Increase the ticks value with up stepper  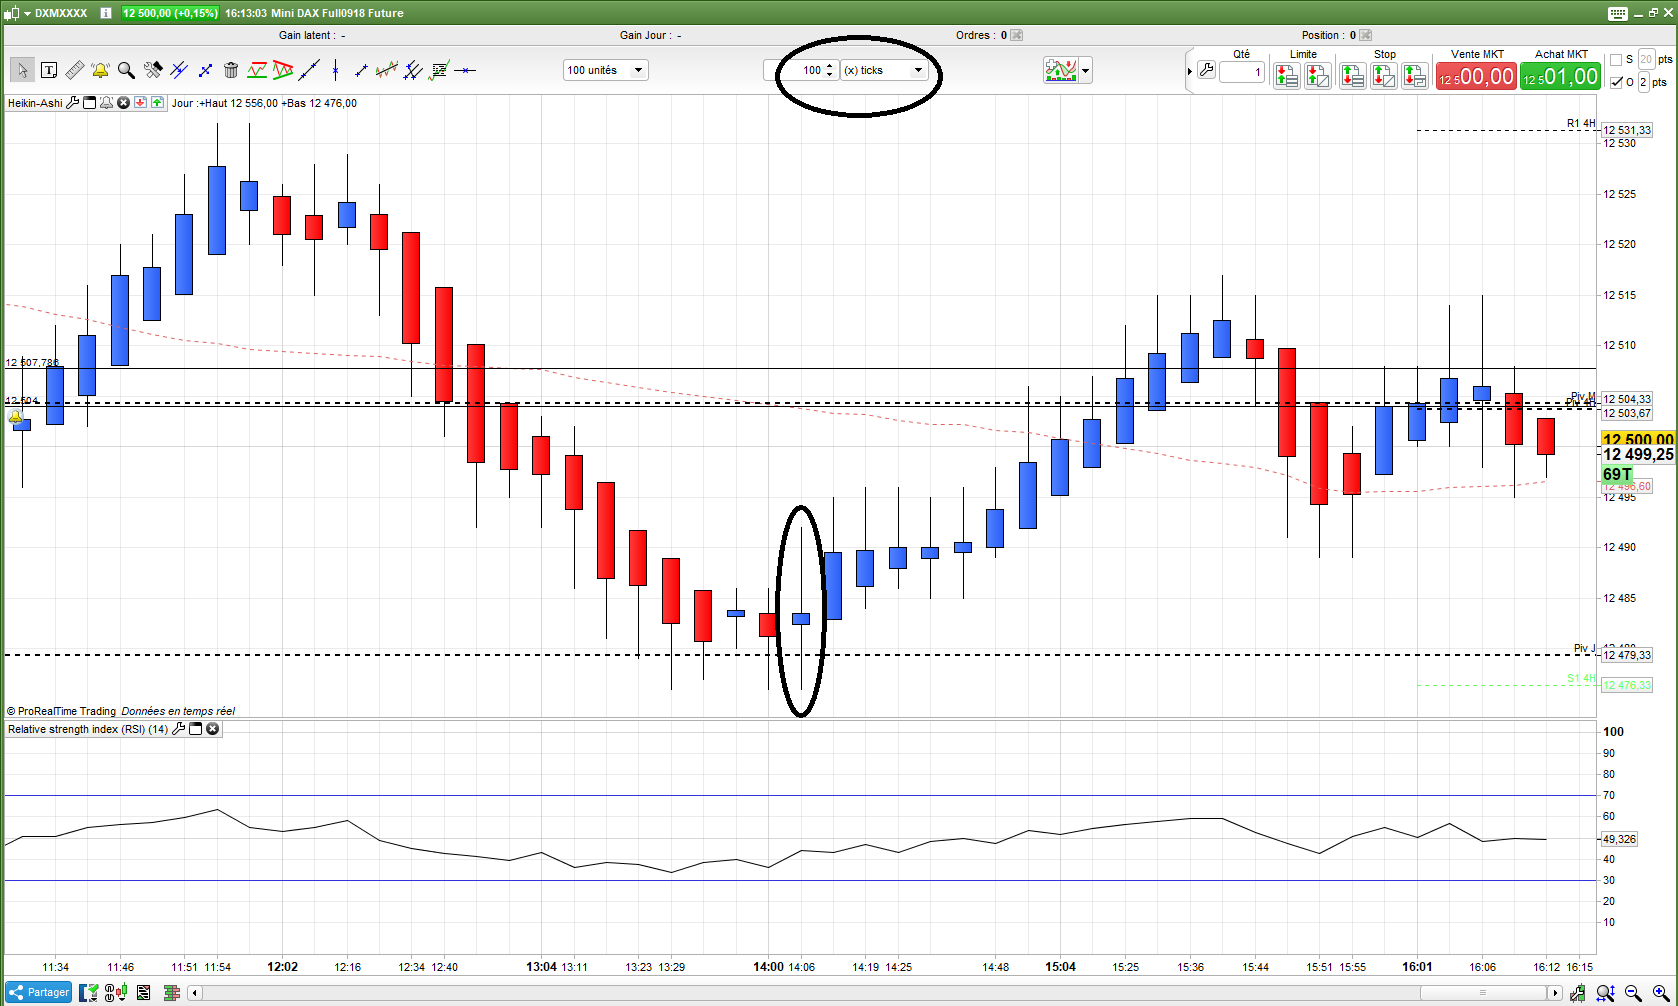(830, 66)
